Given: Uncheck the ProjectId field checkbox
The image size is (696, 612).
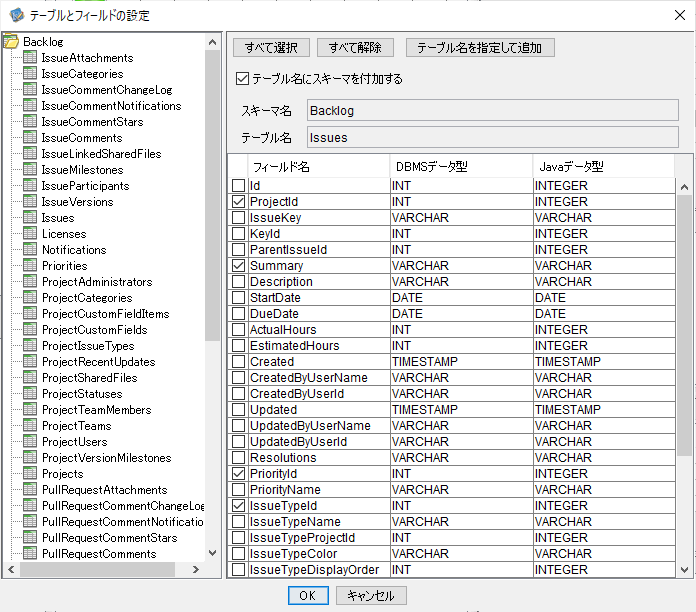Looking at the screenshot, I should coord(238,201).
